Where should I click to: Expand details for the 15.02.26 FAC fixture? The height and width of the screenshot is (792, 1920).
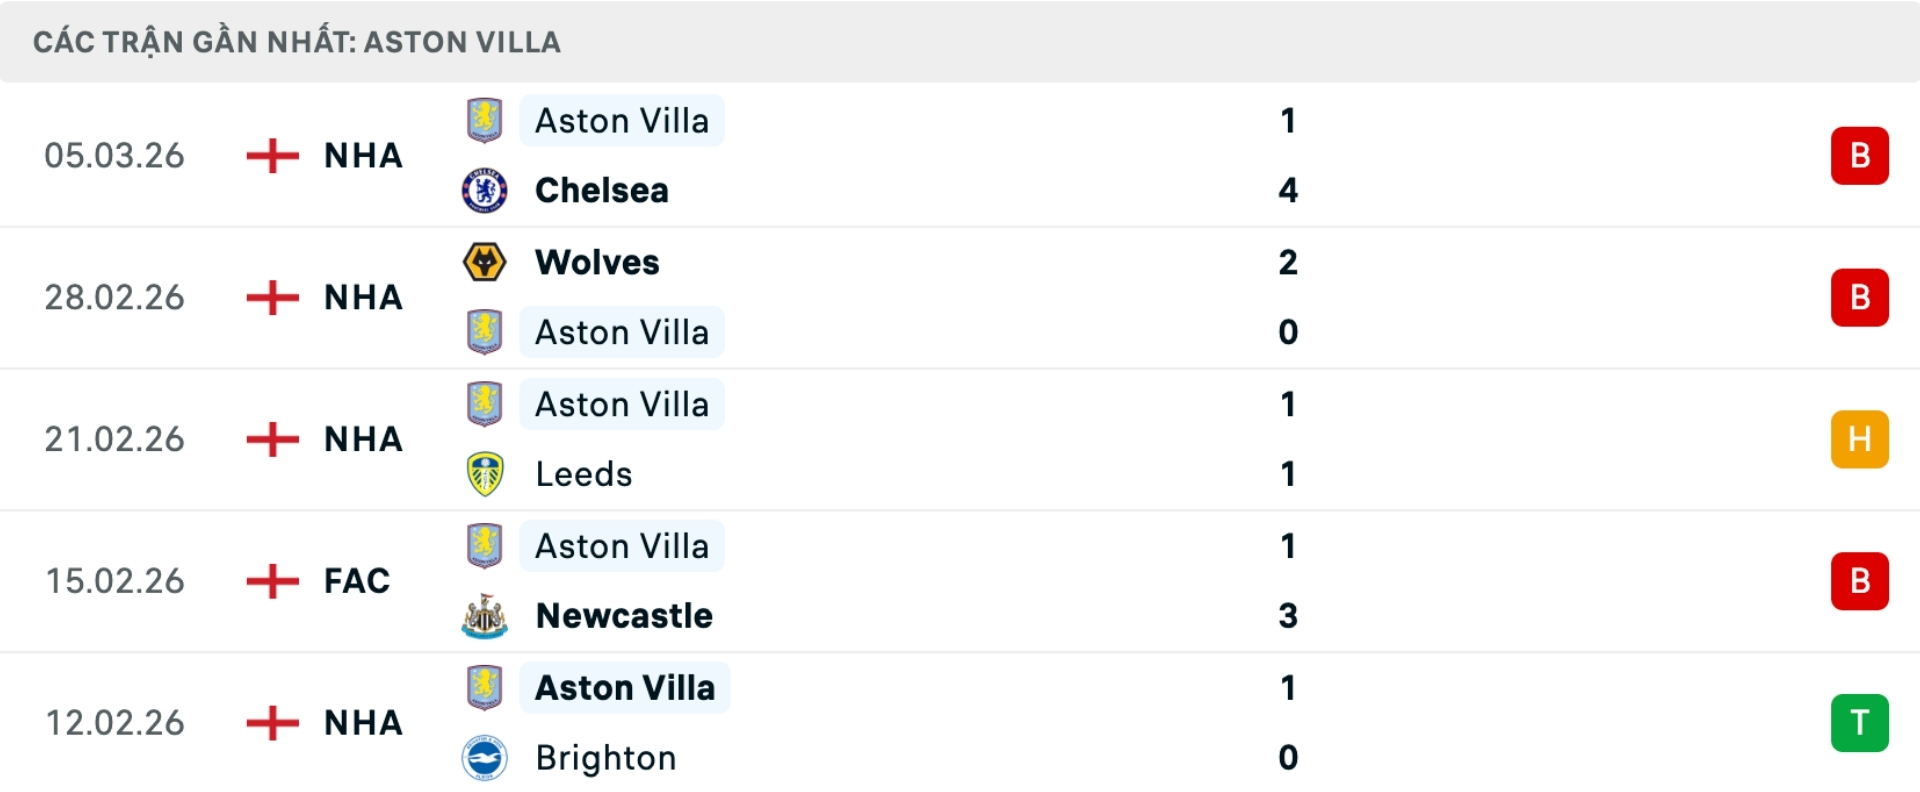point(960,580)
